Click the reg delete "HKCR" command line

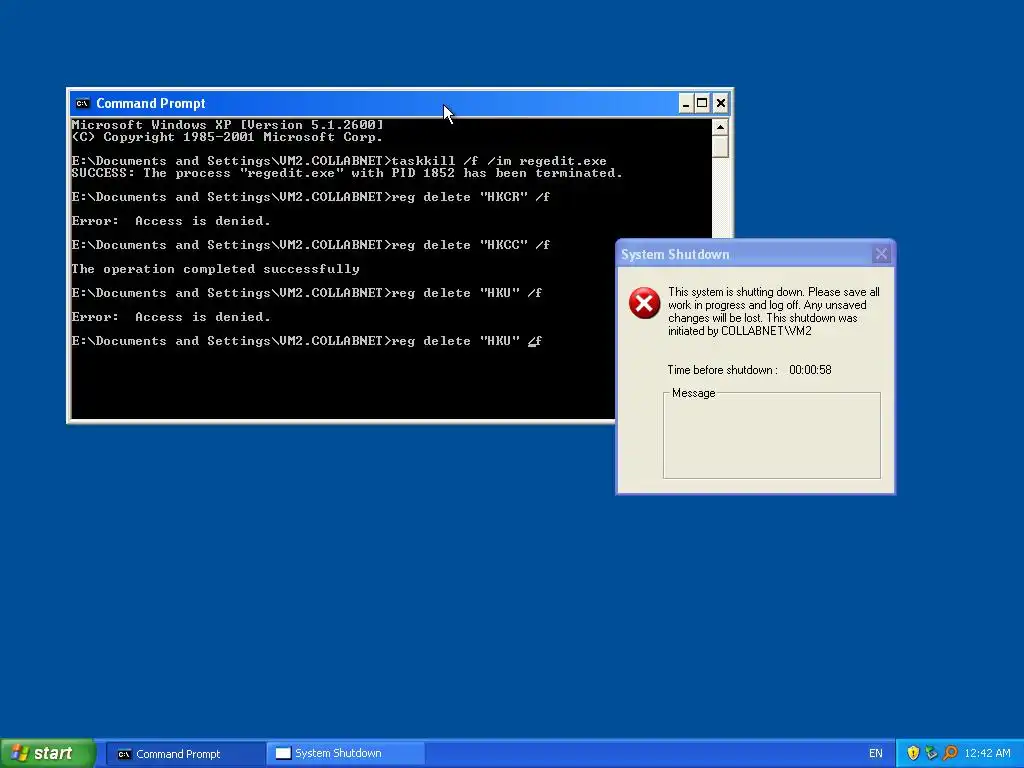[311, 197]
